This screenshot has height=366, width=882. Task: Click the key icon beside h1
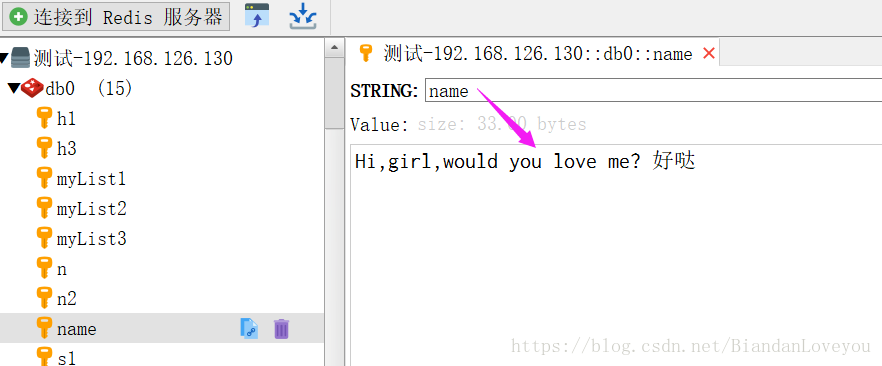[44, 119]
